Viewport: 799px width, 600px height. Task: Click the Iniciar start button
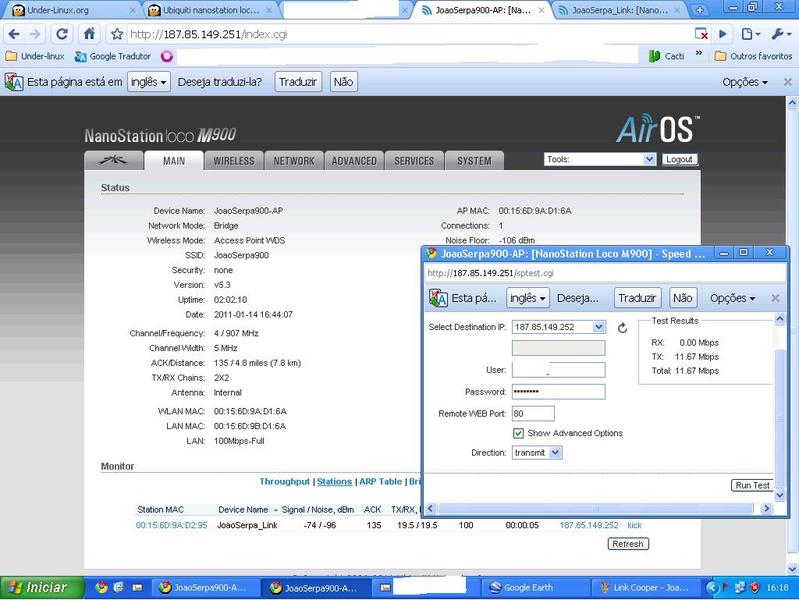click(x=41, y=587)
